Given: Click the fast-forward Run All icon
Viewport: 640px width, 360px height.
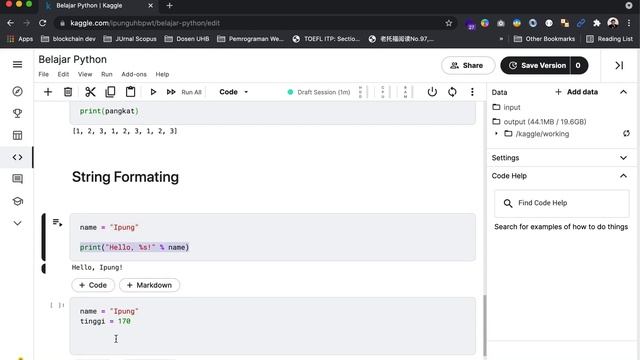Looking at the screenshot, I should (x=171, y=92).
